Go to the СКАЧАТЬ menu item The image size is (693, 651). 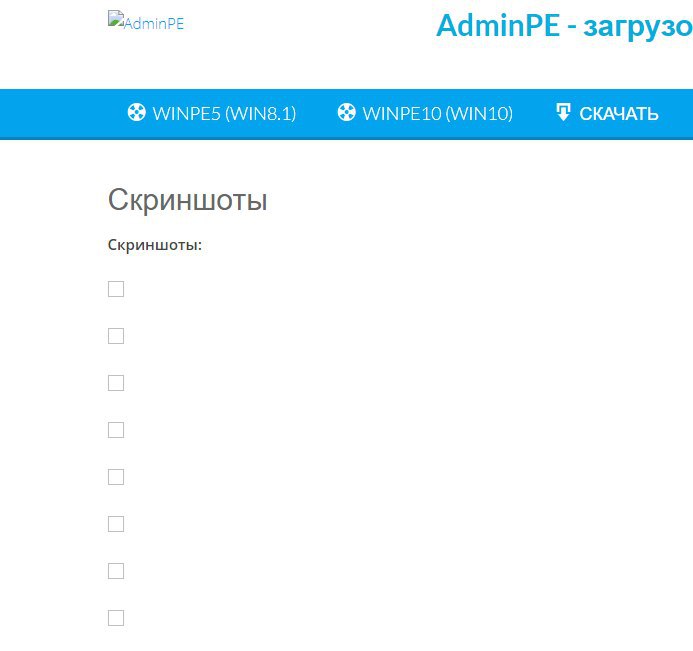607,114
